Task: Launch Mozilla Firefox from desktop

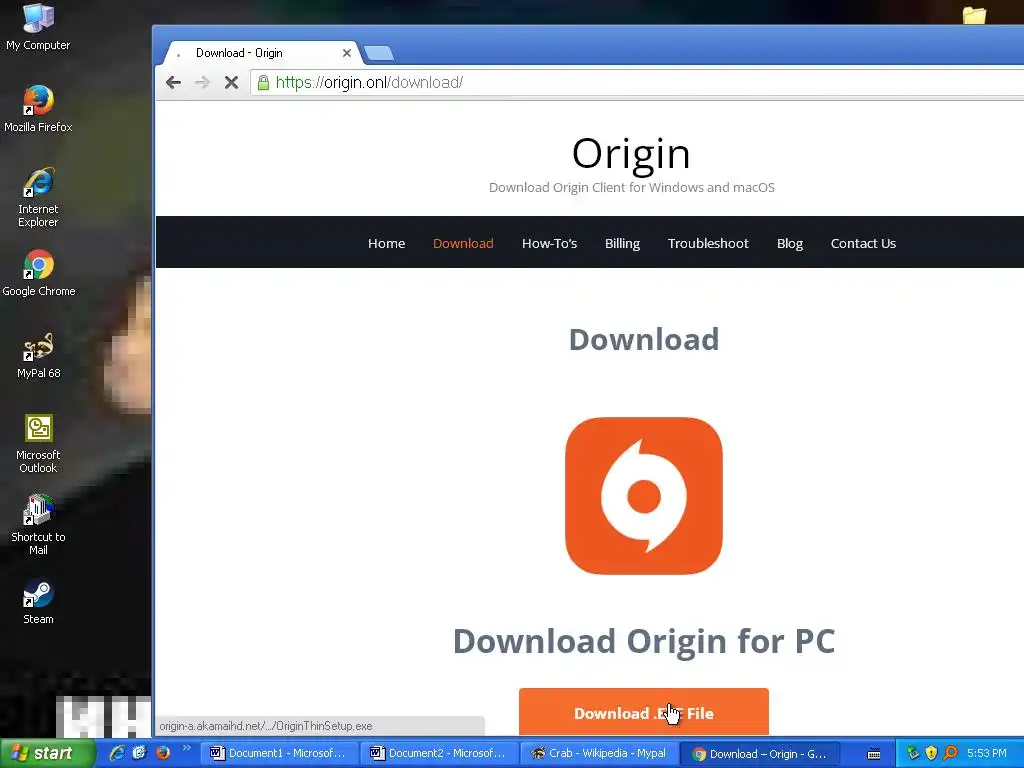Action: click(38, 108)
